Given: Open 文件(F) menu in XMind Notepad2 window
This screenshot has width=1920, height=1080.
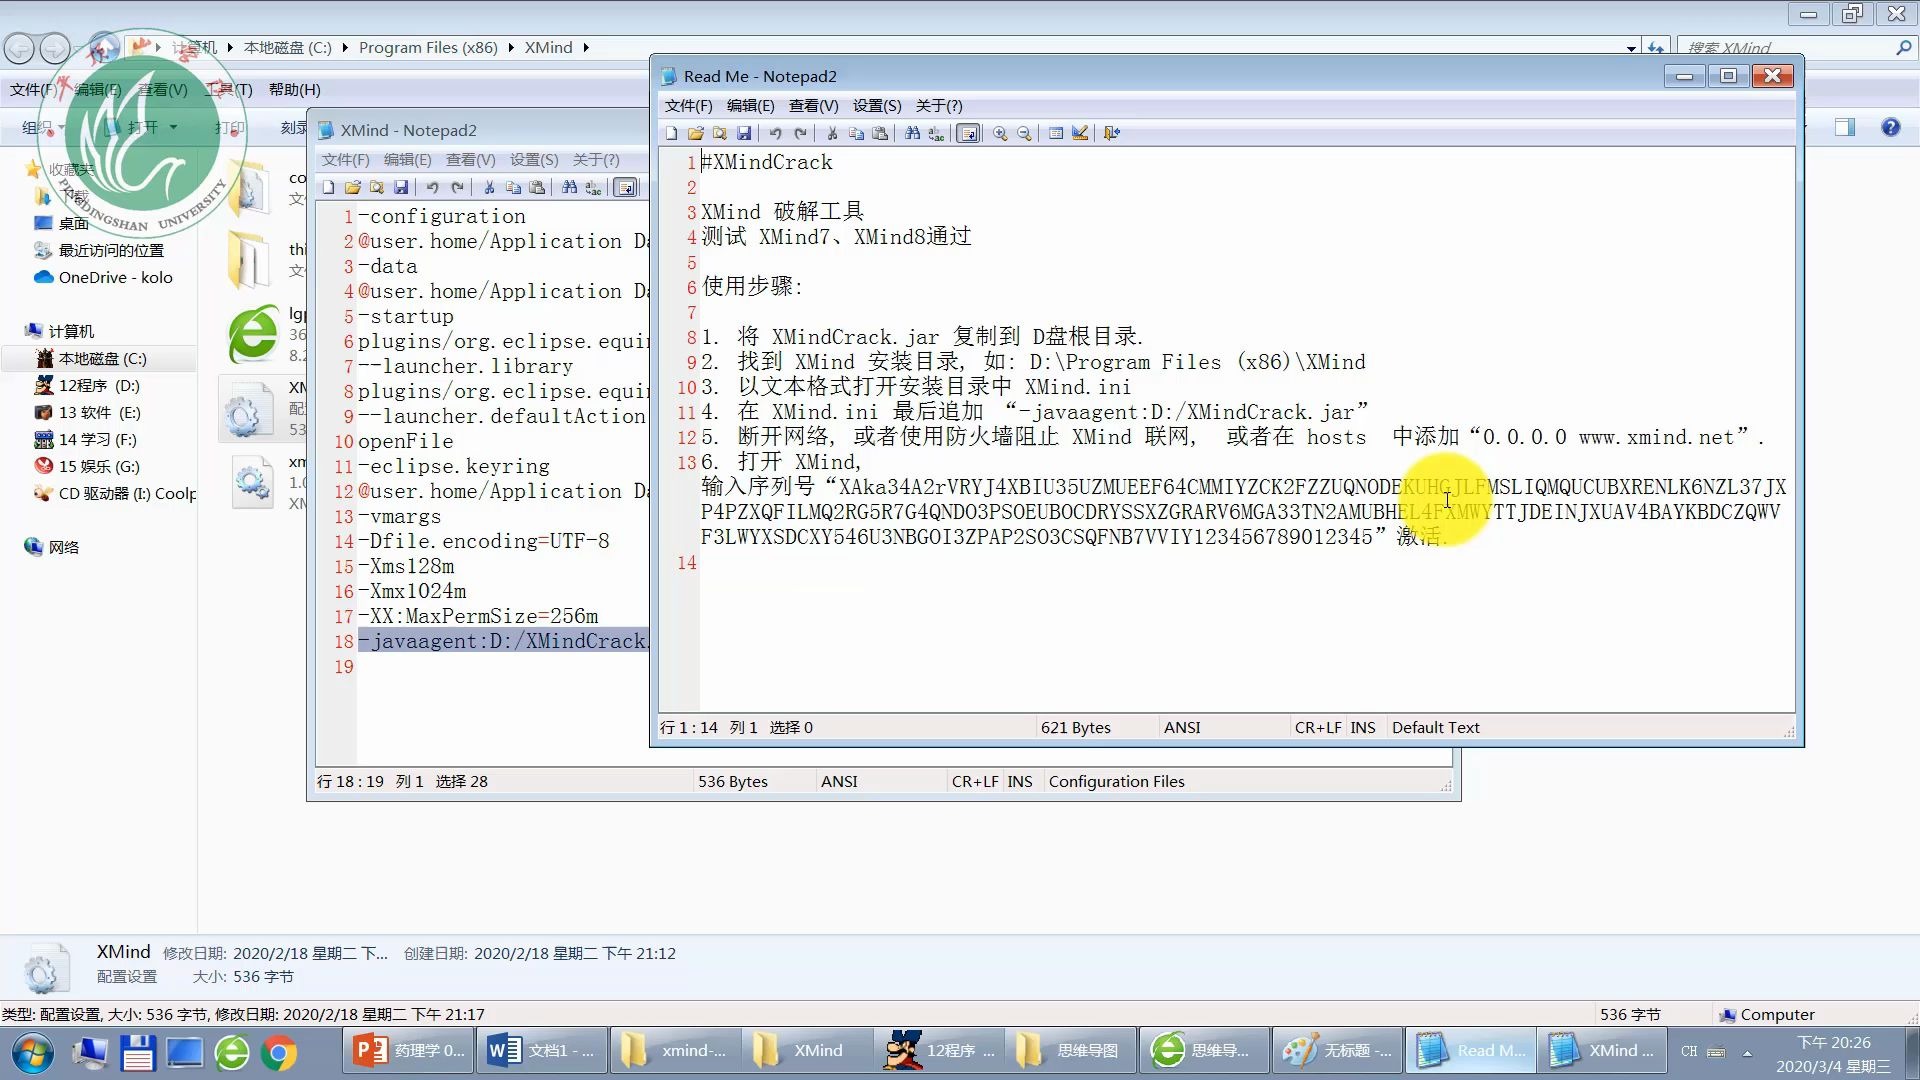Looking at the screenshot, I should [345, 159].
